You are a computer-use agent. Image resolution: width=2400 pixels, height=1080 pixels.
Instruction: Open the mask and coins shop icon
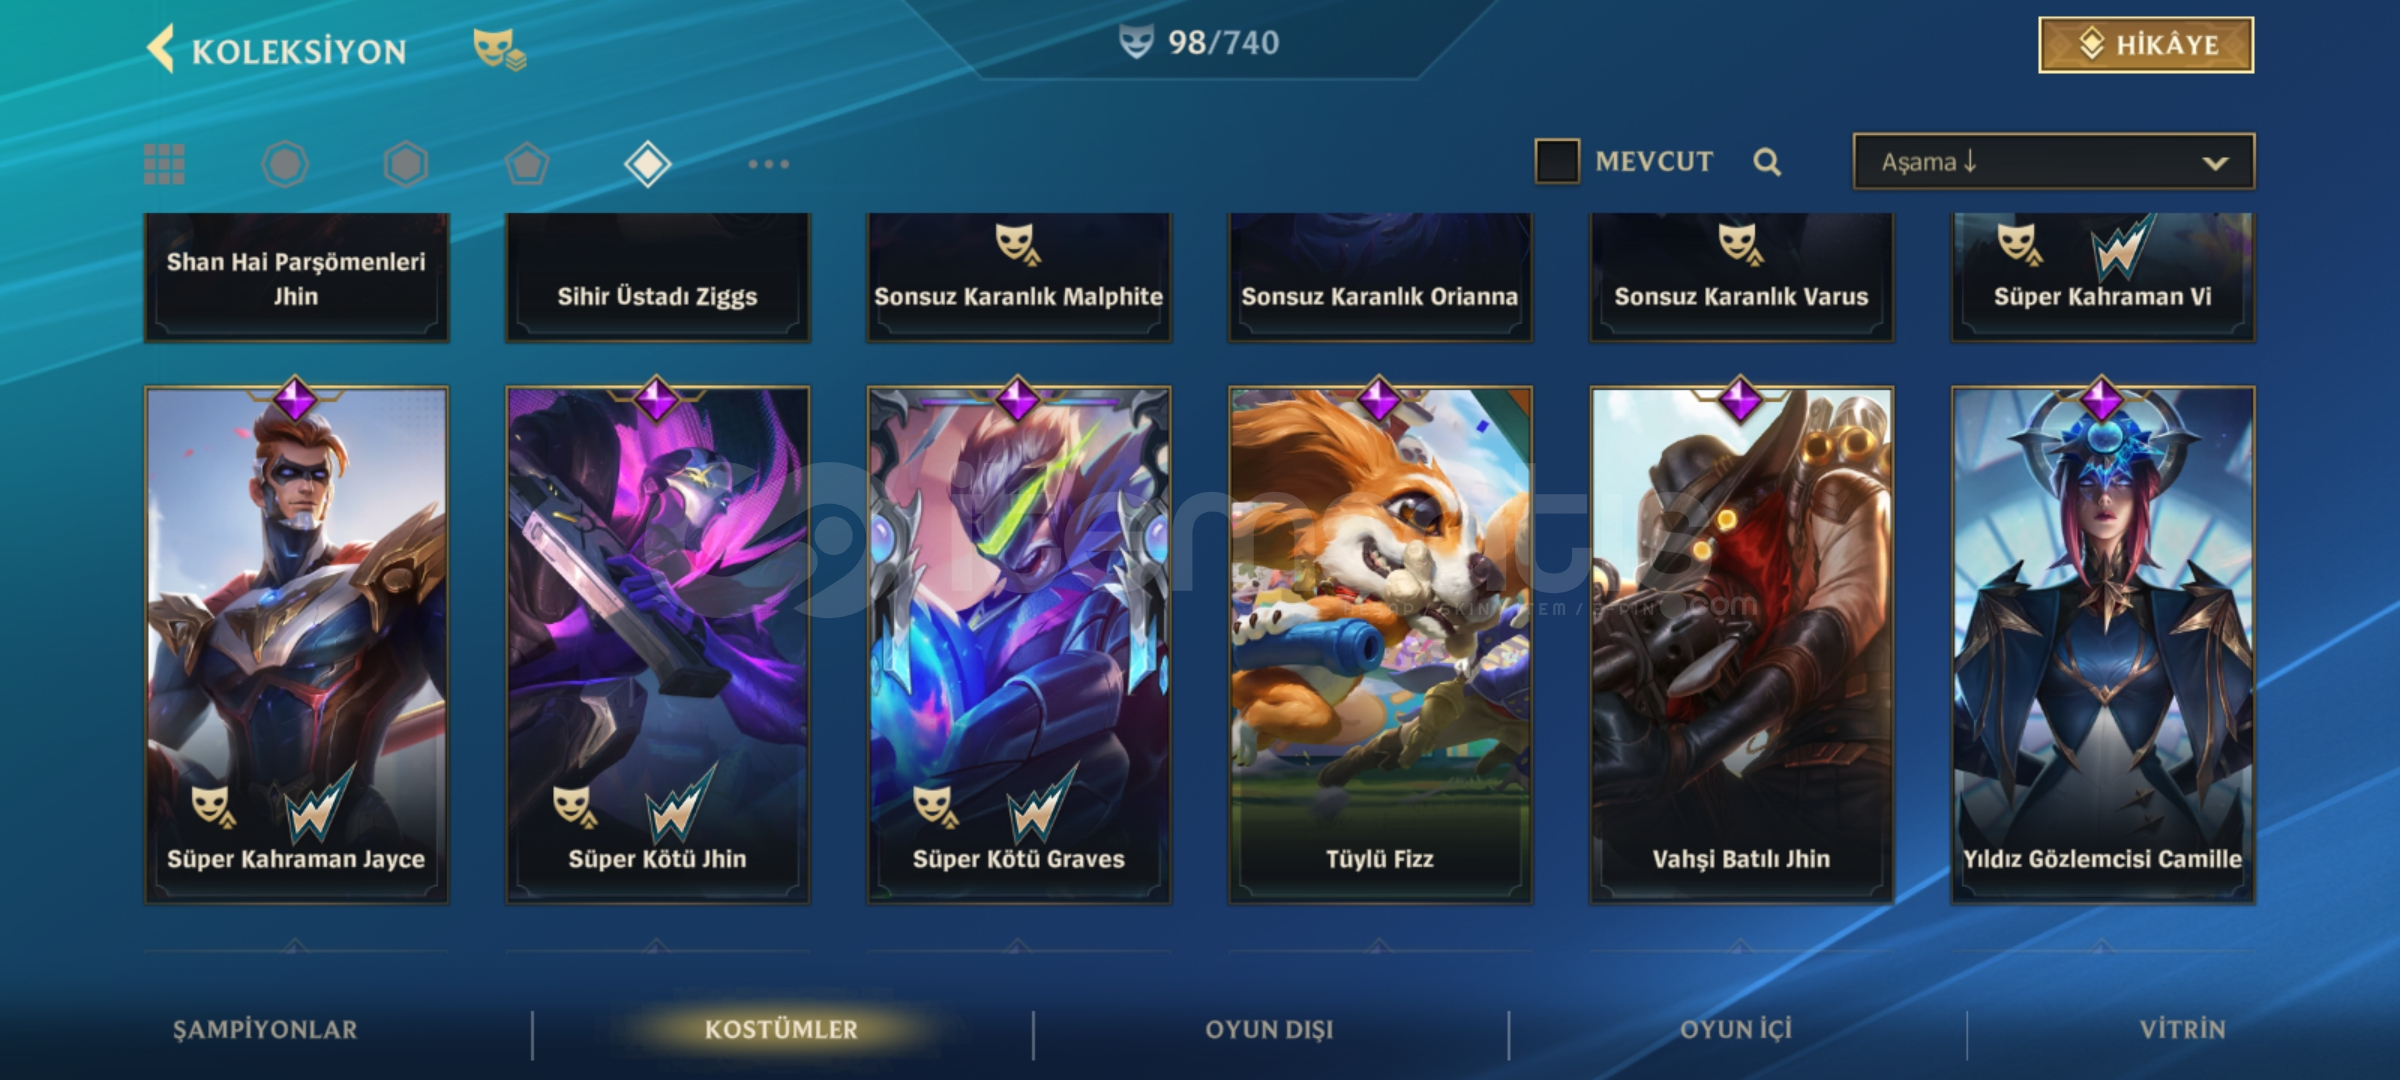(x=499, y=49)
